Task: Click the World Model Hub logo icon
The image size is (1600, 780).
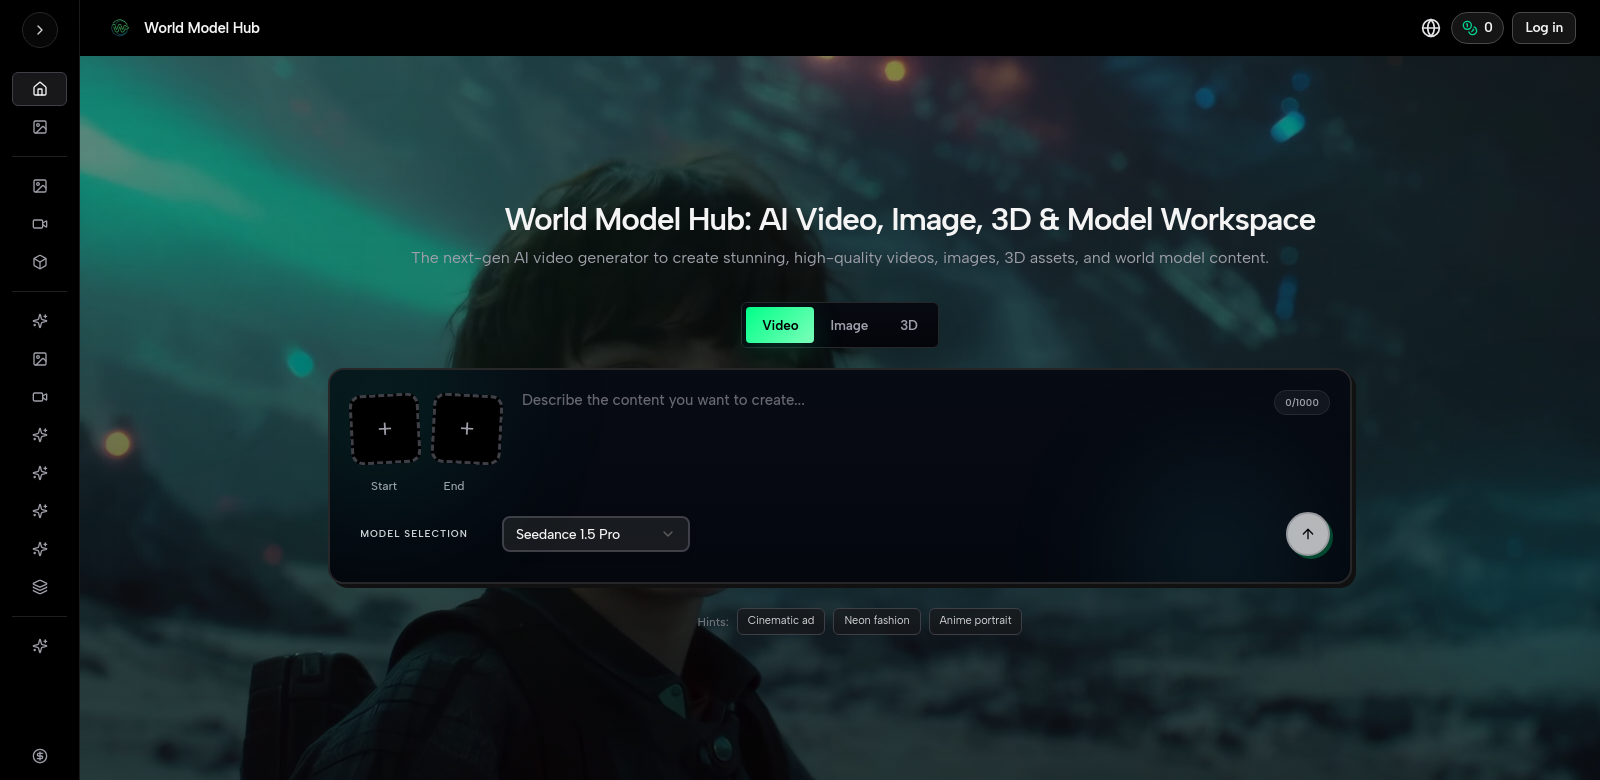Action: coord(120,28)
